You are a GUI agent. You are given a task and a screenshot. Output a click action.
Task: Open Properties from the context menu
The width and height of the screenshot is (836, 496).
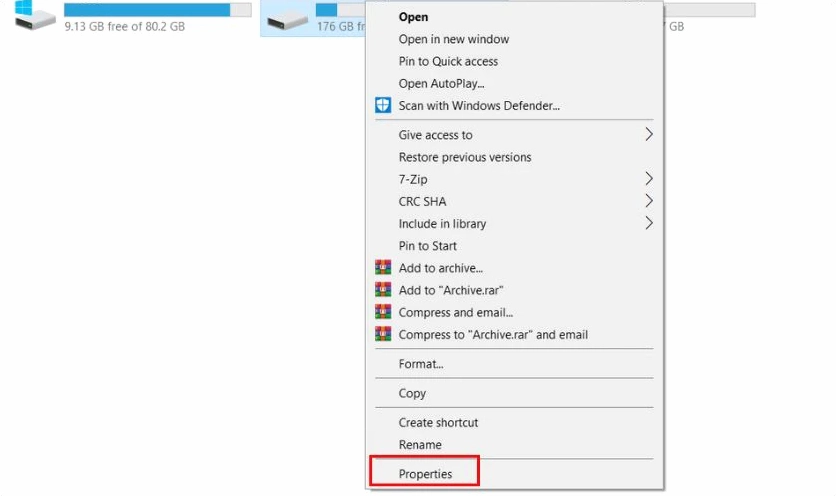tap(425, 473)
